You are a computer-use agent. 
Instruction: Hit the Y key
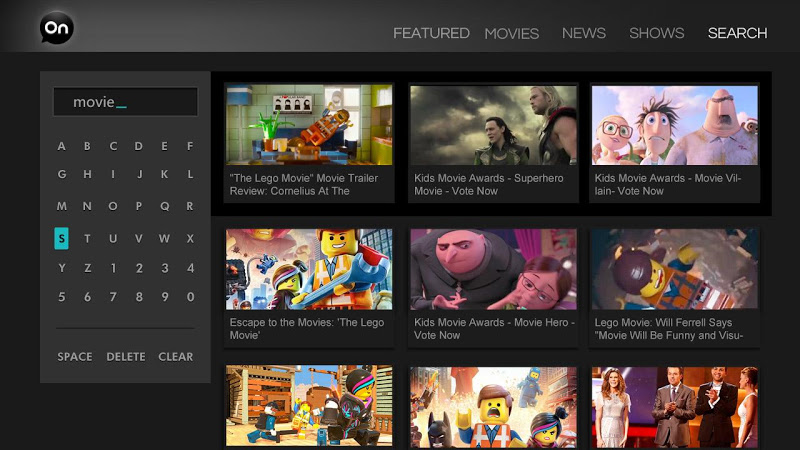pos(62,268)
